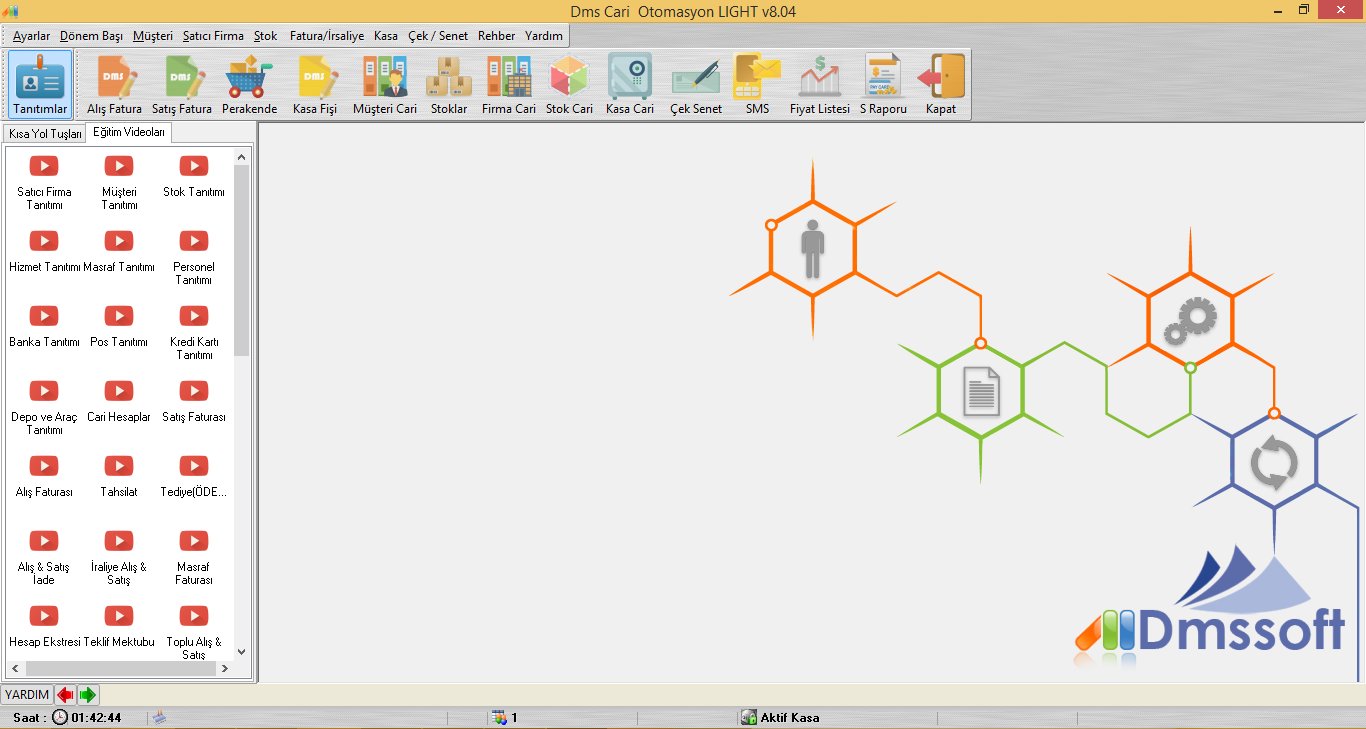Switch to the Kısa Yol Tuşları tab
Screen dimensions: 1366x729
pos(45,134)
